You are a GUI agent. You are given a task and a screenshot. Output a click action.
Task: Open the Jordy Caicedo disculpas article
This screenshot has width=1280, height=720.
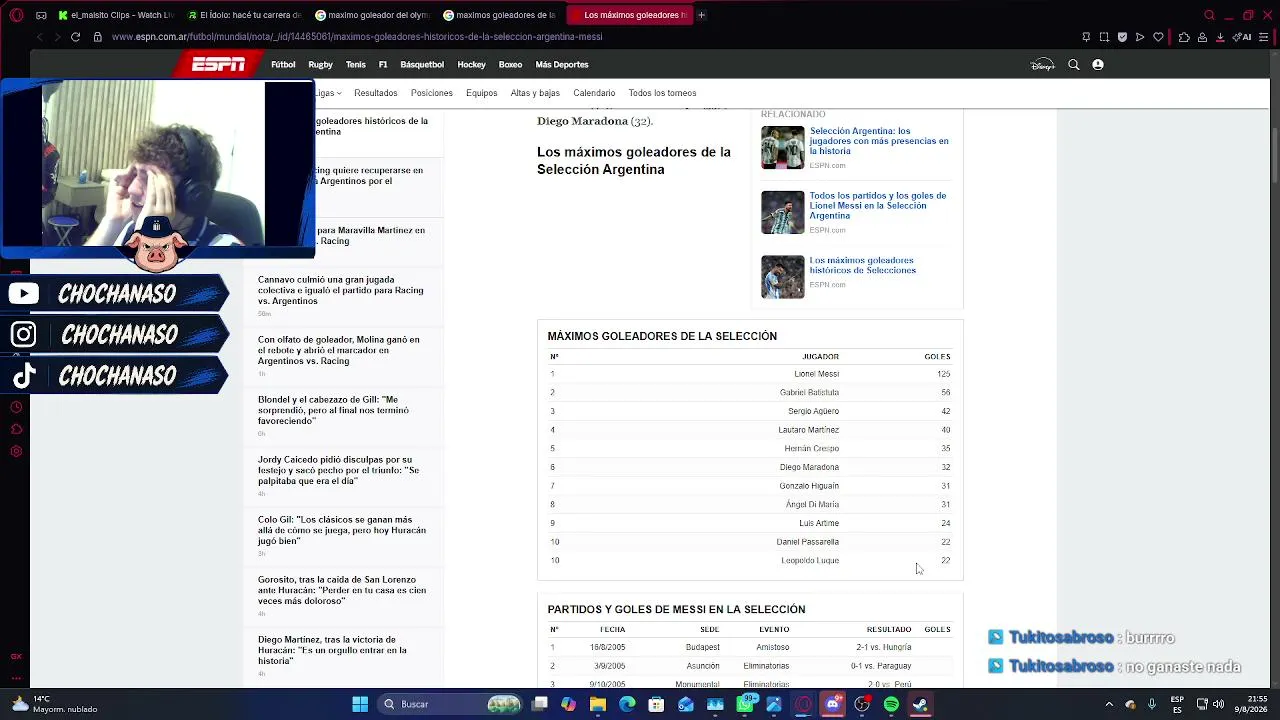pyautogui.click(x=338, y=470)
